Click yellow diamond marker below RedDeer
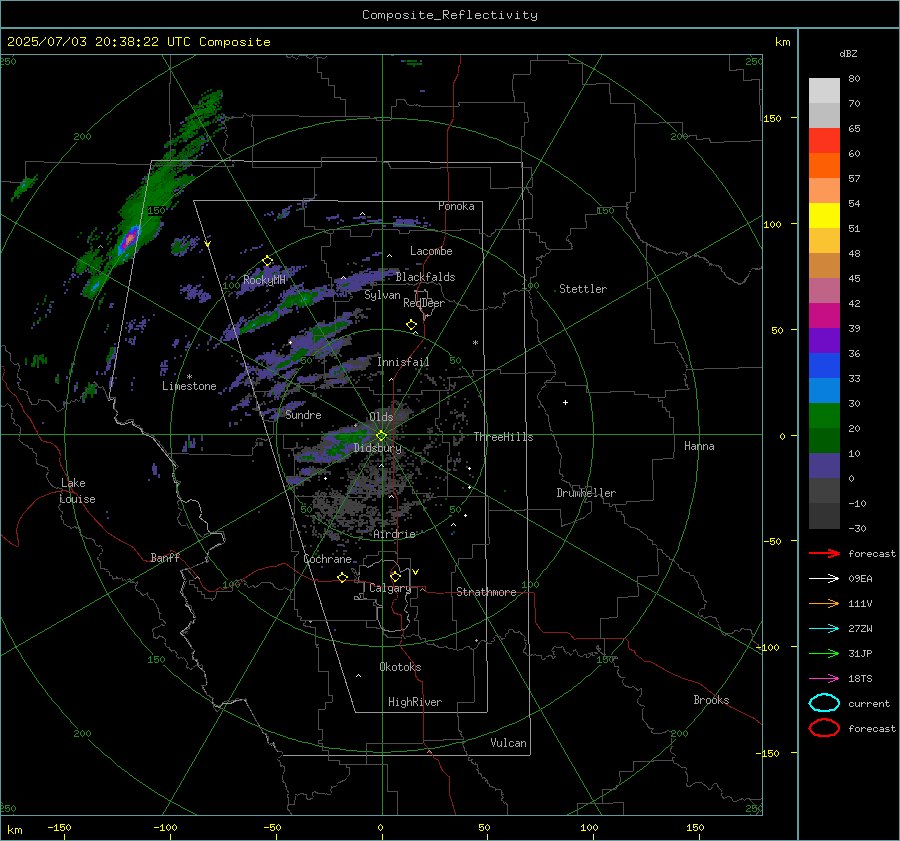The height and width of the screenshot is (841, 900). (x=411, y=325)
